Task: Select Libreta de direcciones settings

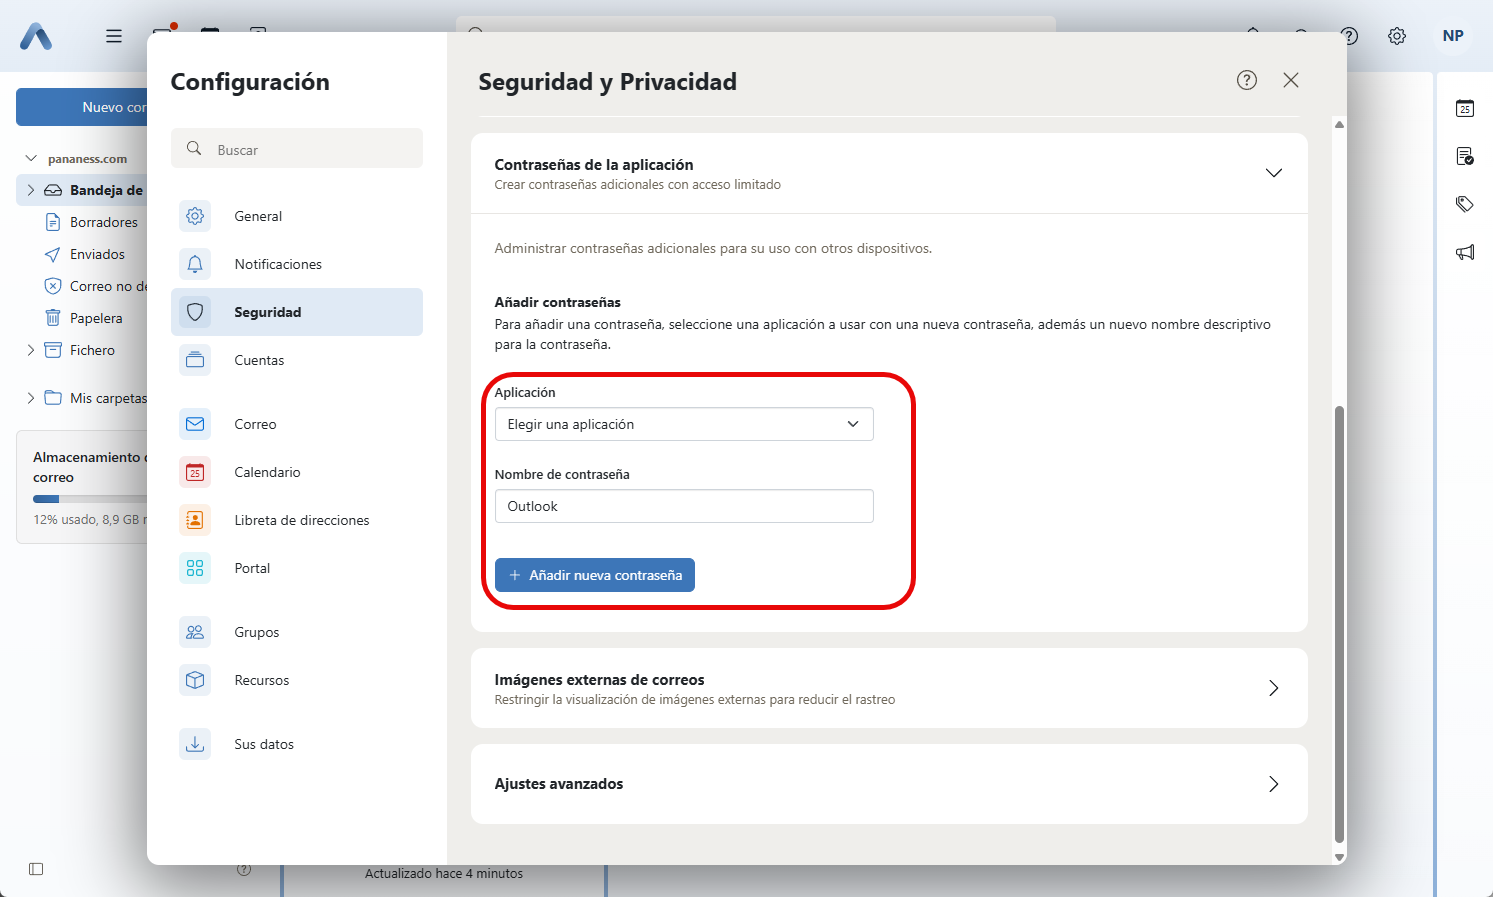Action: coord(301,520)
